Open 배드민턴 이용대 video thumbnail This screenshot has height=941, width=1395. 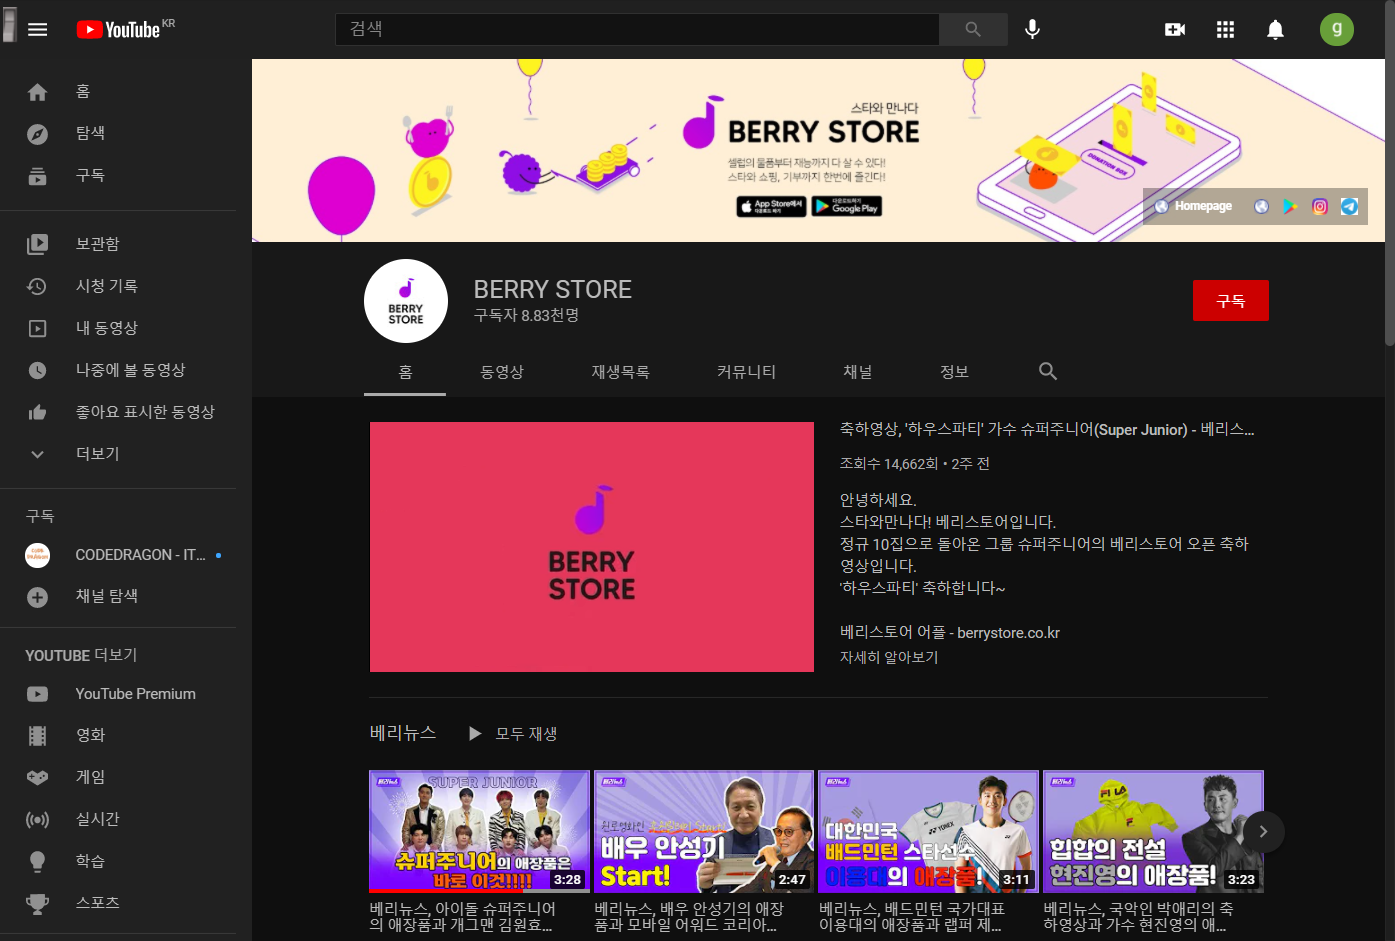(x=929, y=831)
